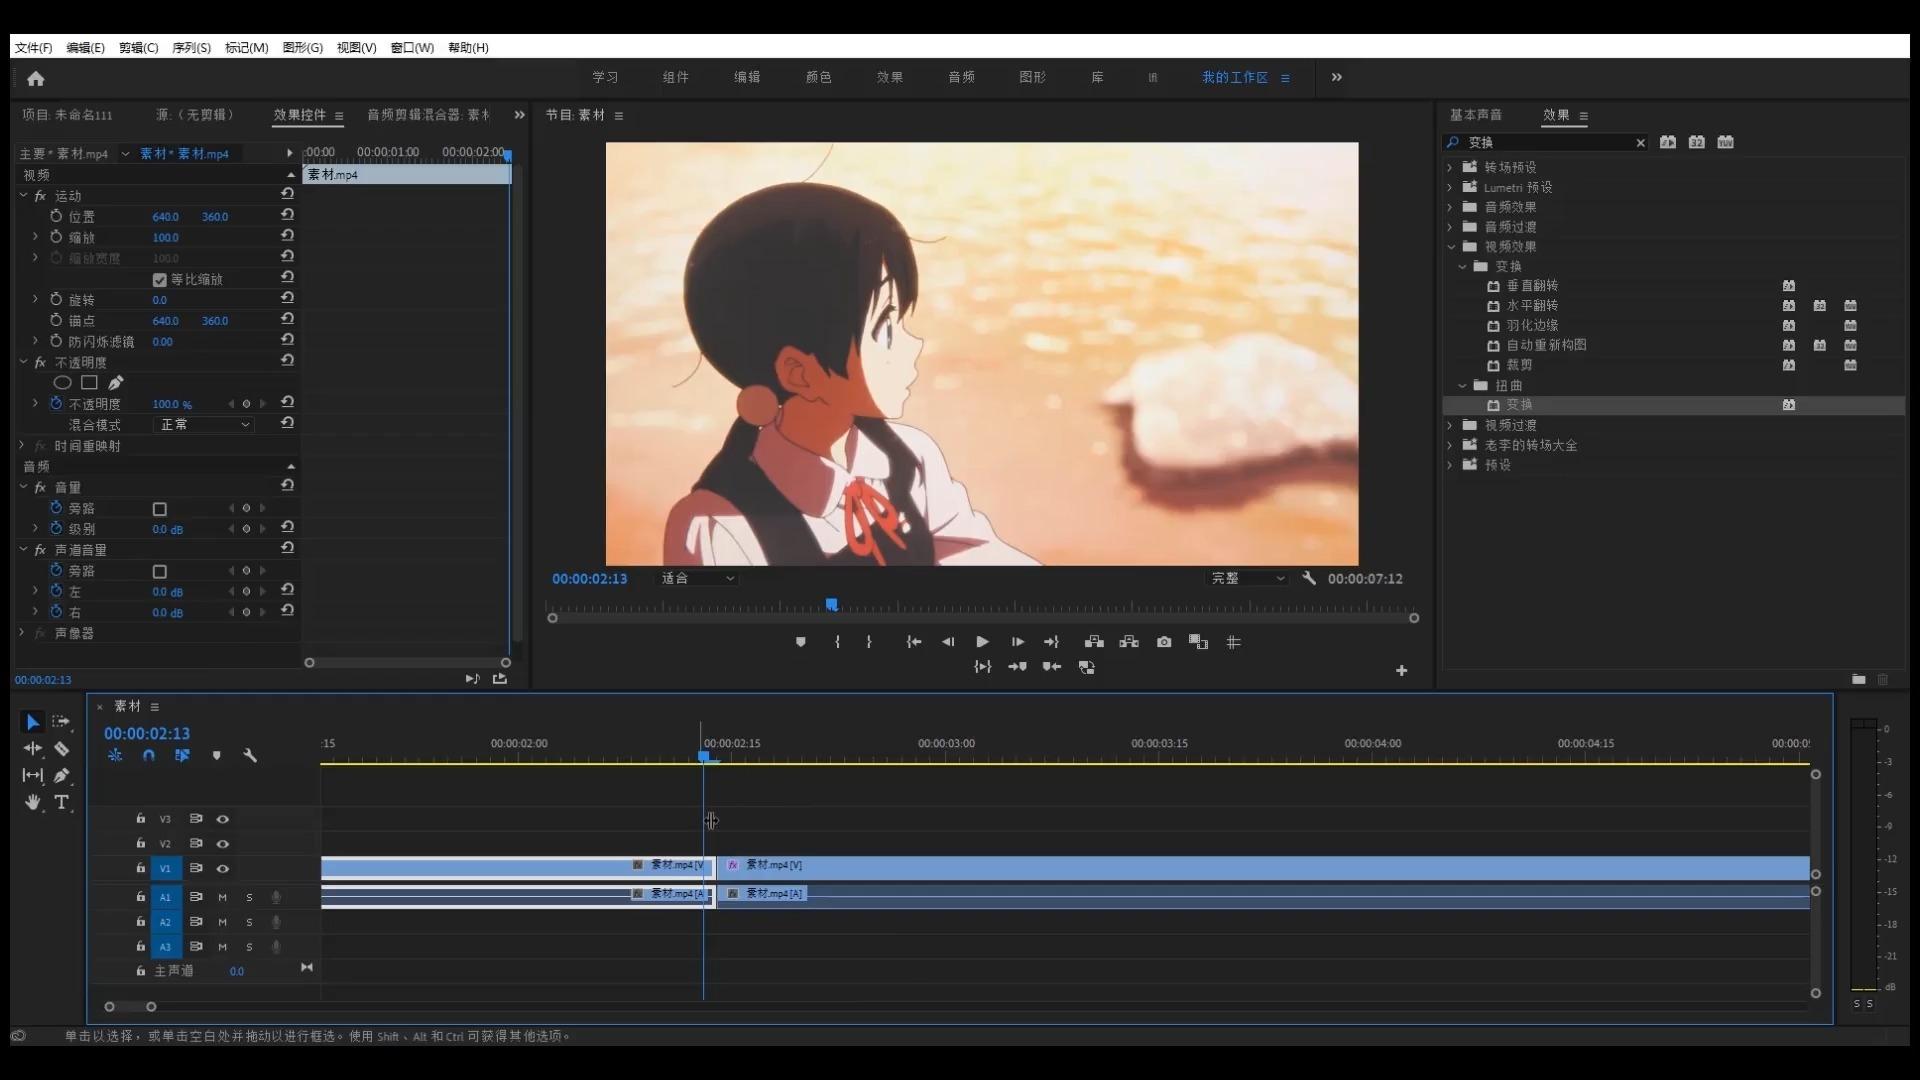Drag 级别 audio volume slider
Image resolution: width=1920 pixels, height=1080 pixels.
click(167, 529)
